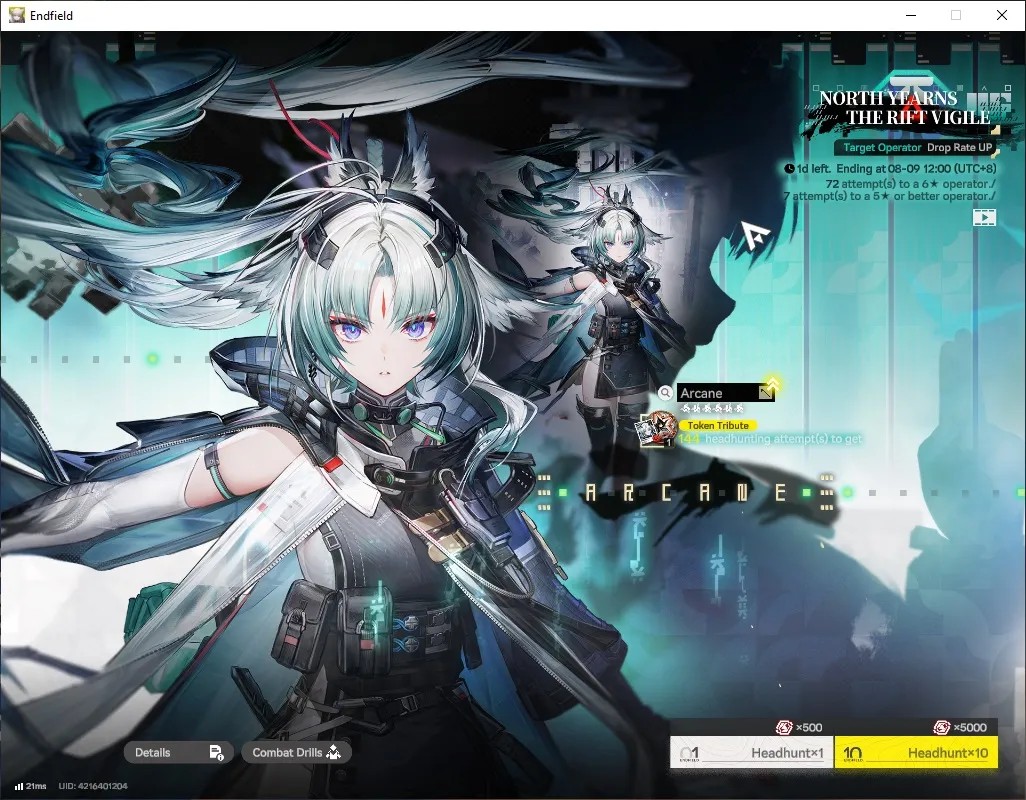The width and height of the screenshot is (1026, 800).
Task: Open Arcane operator info arrow icon
Action: 765,392
